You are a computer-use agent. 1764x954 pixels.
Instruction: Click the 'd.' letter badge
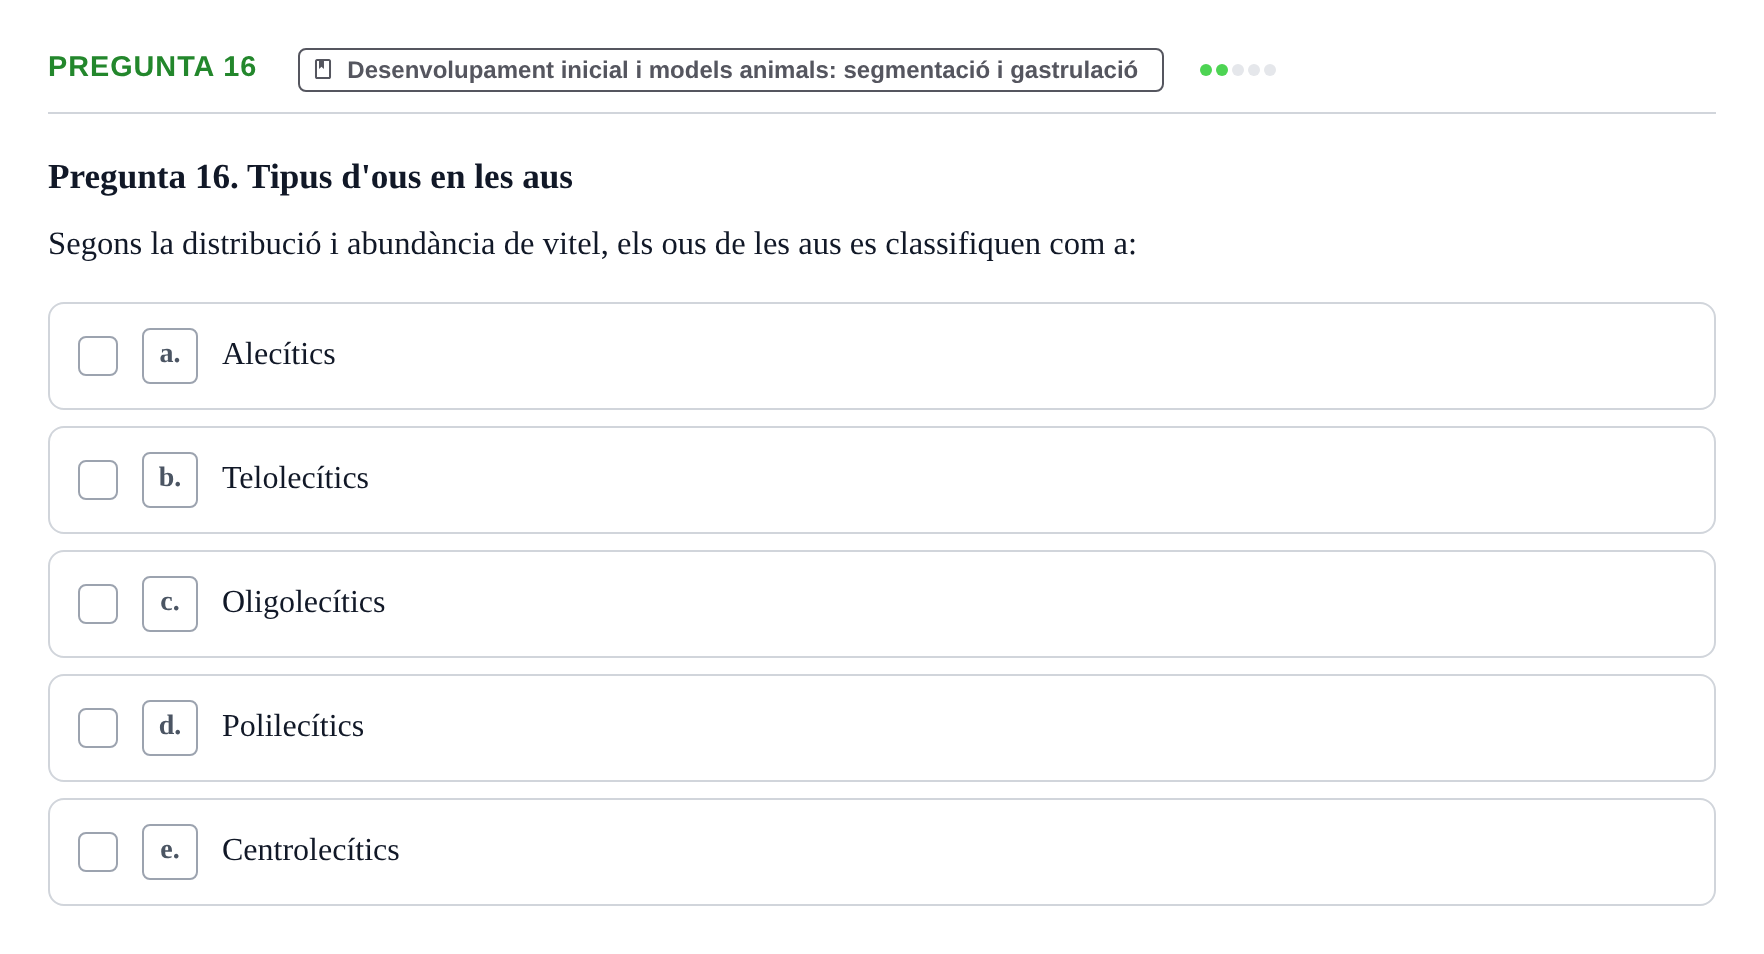[170, 728]
